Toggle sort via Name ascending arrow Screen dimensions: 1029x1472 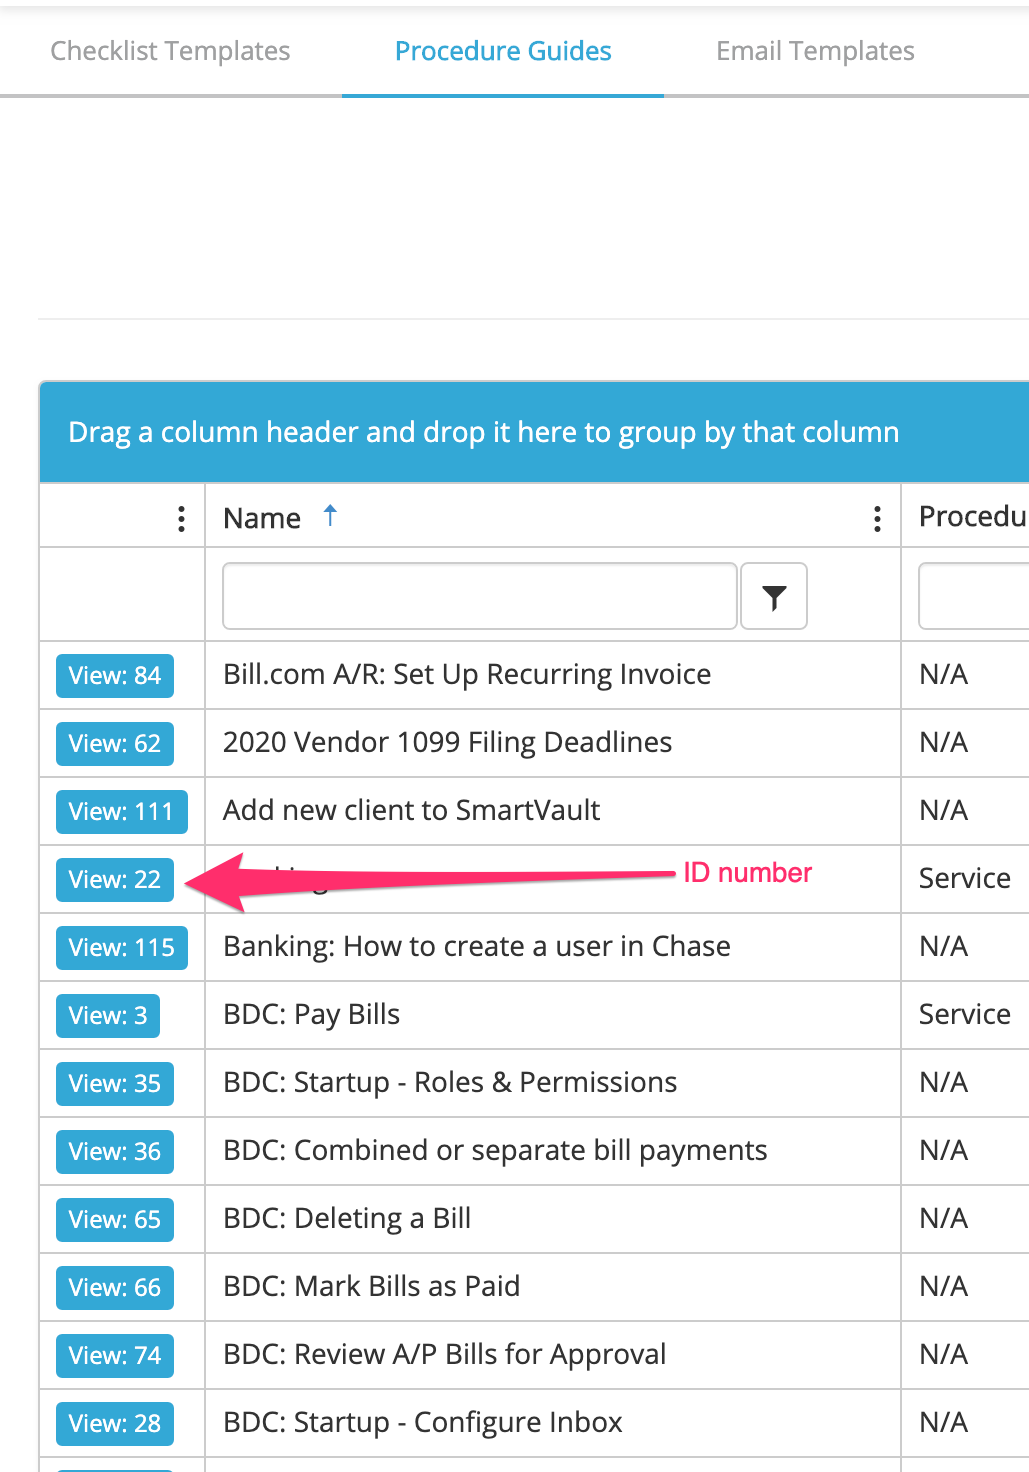(330, 516)
